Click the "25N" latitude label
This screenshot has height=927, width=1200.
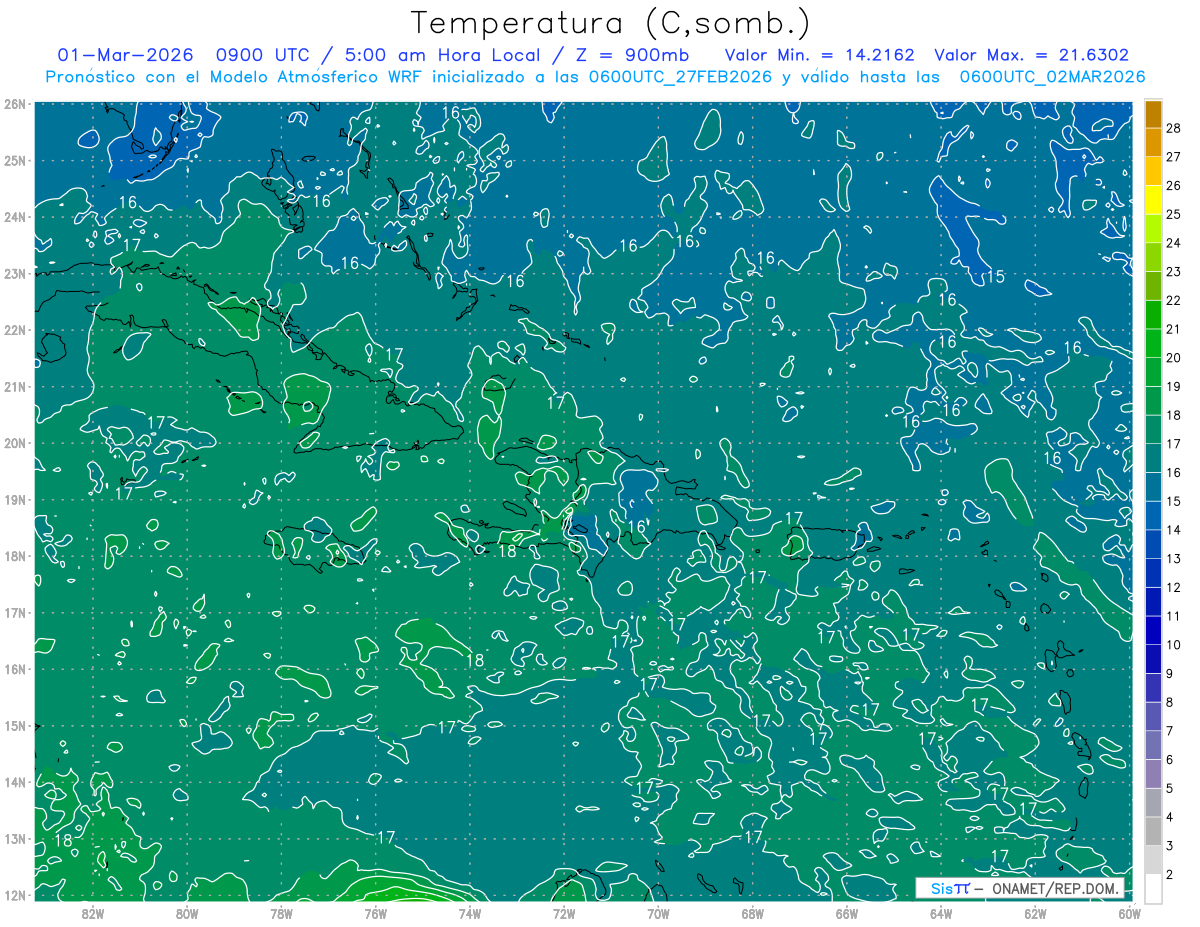tap(14, 161)
